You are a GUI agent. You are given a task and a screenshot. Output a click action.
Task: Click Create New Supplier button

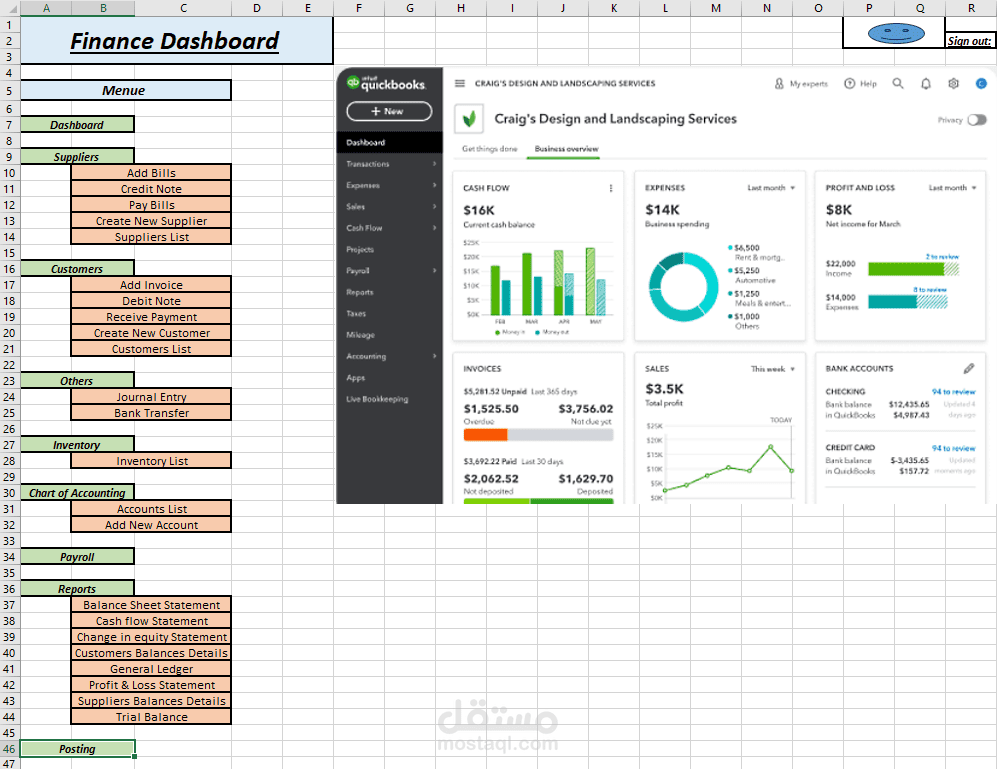[x=151, y=221]
